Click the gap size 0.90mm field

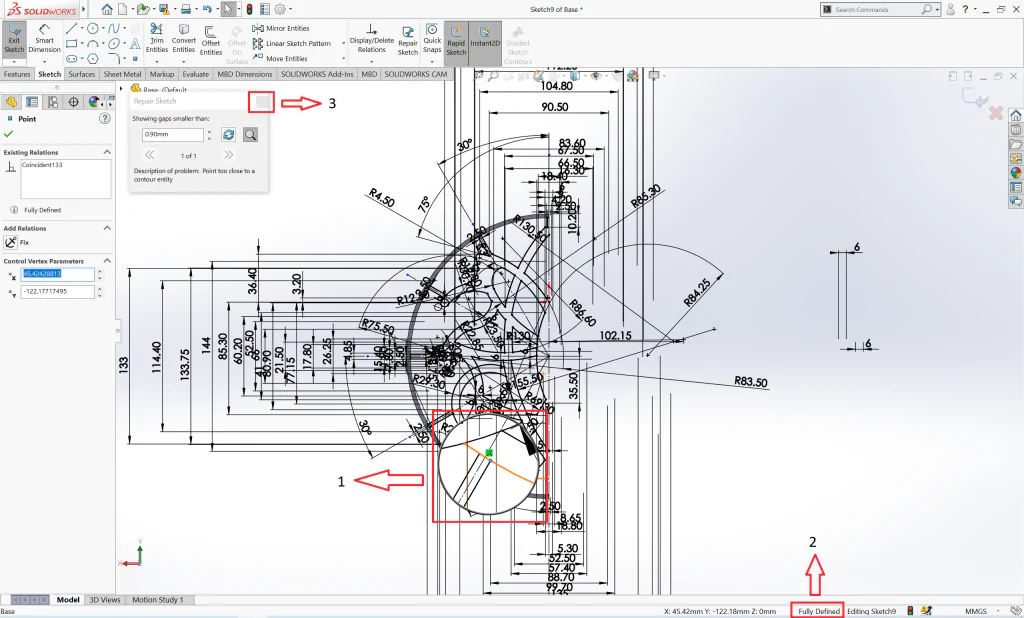tap(172, 135)
